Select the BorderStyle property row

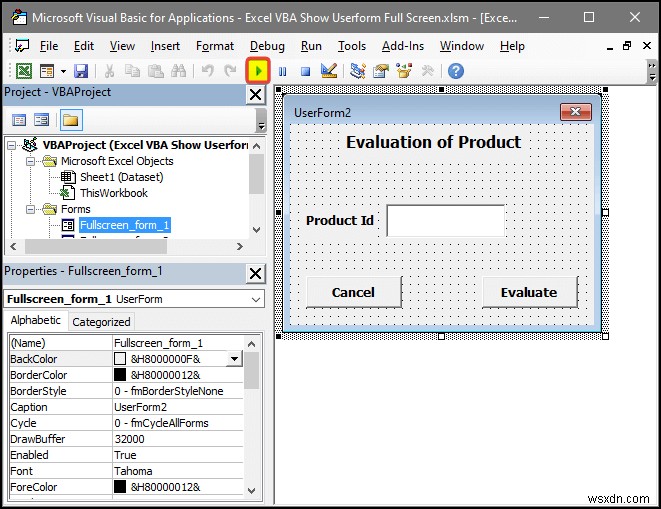point(126,391)
